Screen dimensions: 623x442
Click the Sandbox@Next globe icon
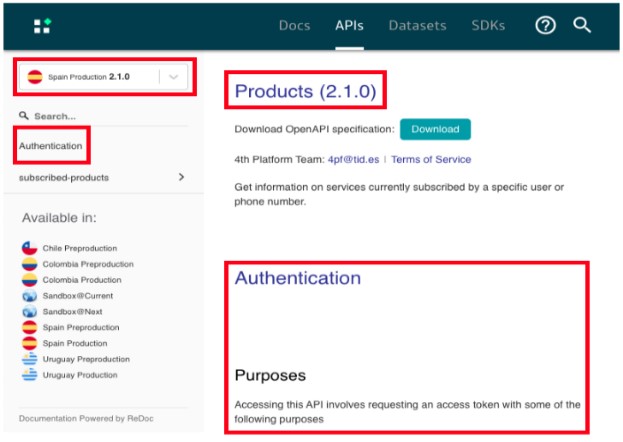tap(29, 312)
